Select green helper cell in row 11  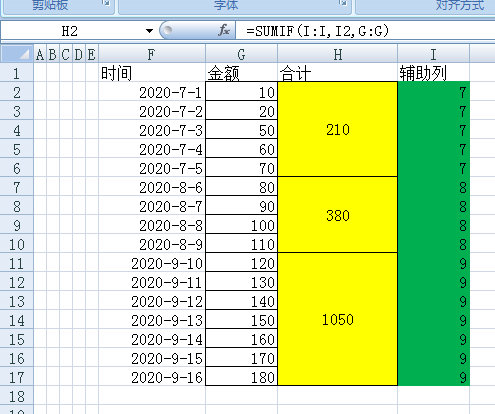(x=433, y=262)
